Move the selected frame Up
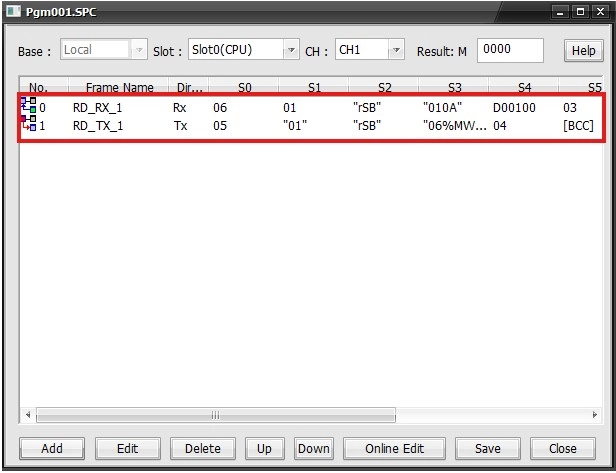This screenshot has width=616, height=473. pyautogui.click(x=264, y=448)
